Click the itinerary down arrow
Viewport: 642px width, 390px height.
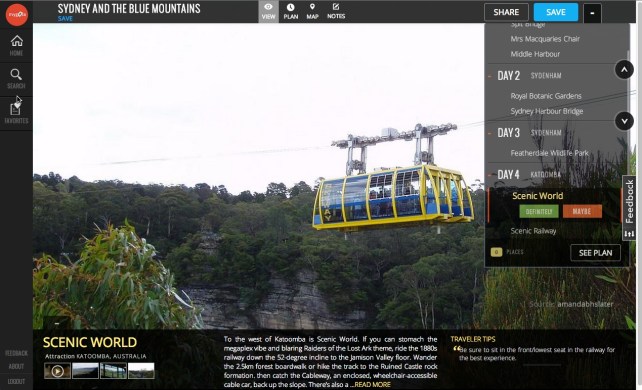coord(624,121)
